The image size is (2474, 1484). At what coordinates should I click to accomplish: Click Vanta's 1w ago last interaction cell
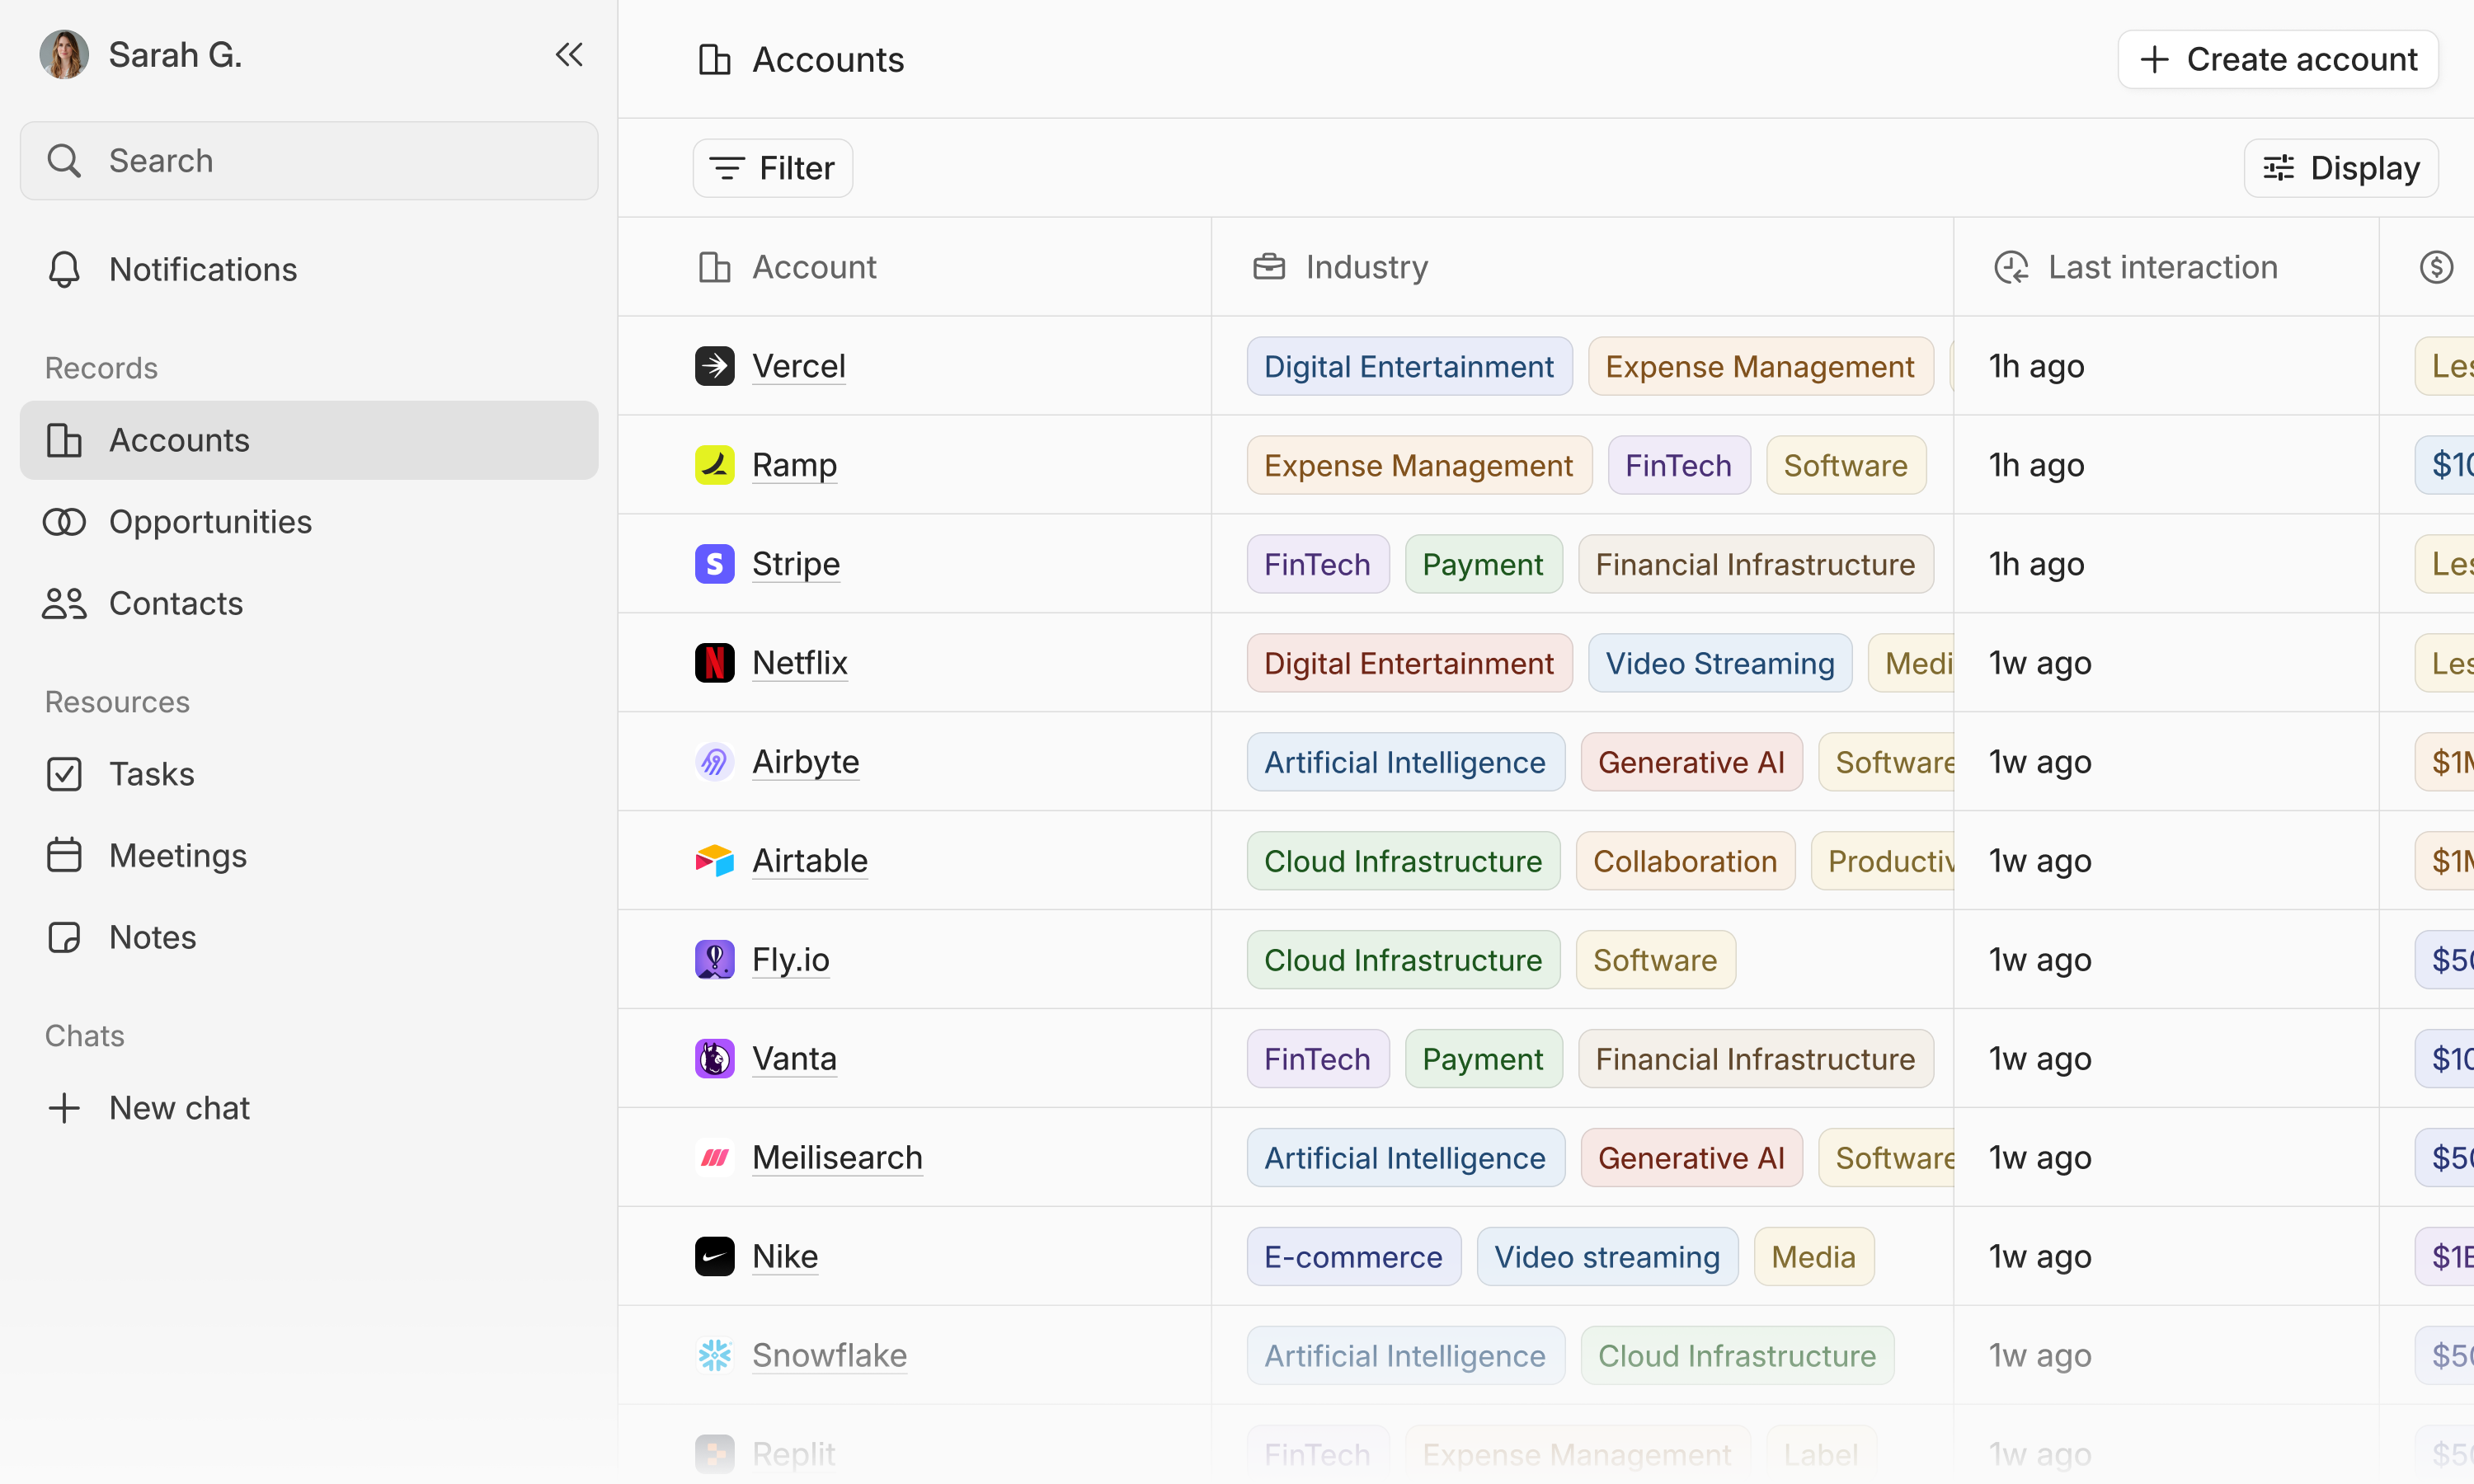pyautogui.click(x=2165, y=1059)
